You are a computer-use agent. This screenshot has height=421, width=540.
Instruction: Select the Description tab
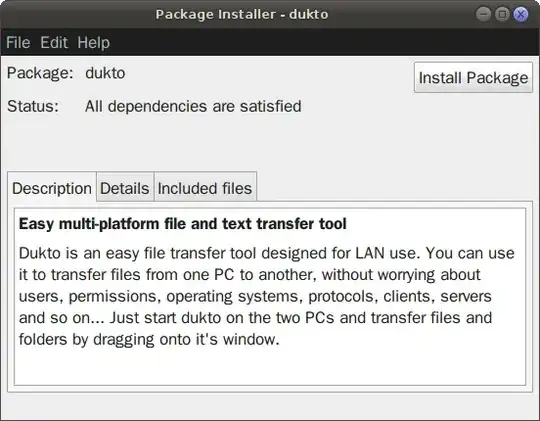(52, 188)
